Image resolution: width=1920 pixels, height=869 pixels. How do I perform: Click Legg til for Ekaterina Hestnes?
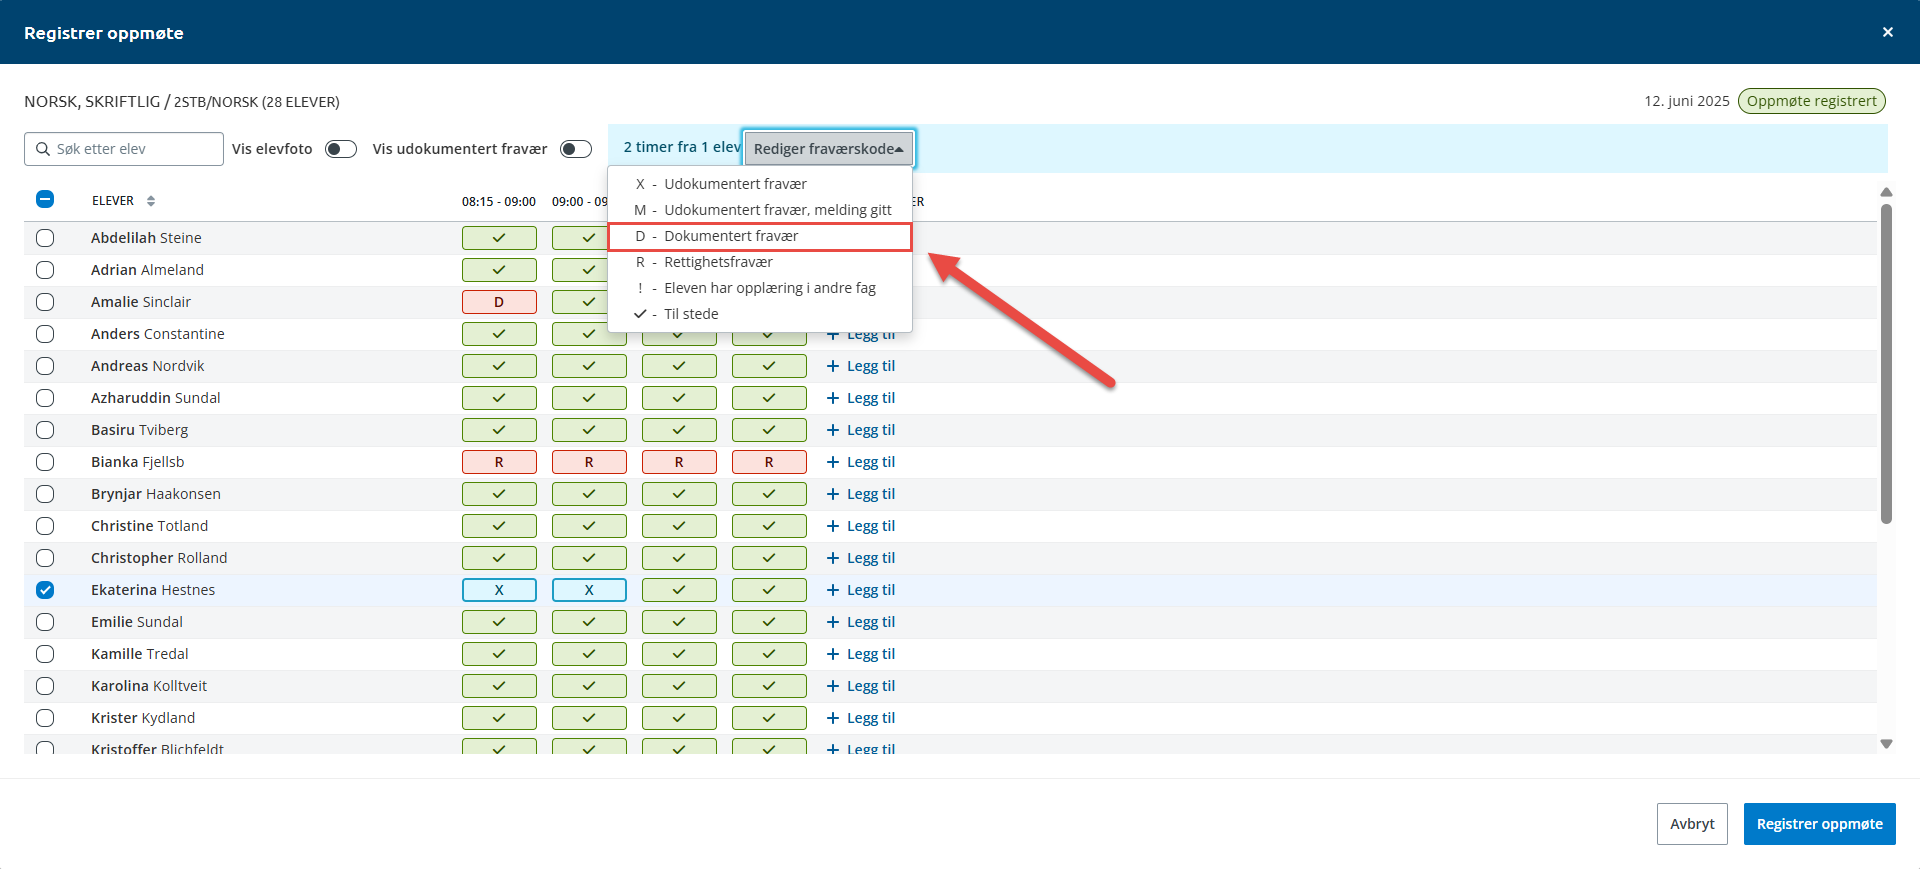[x=861, y=590]
